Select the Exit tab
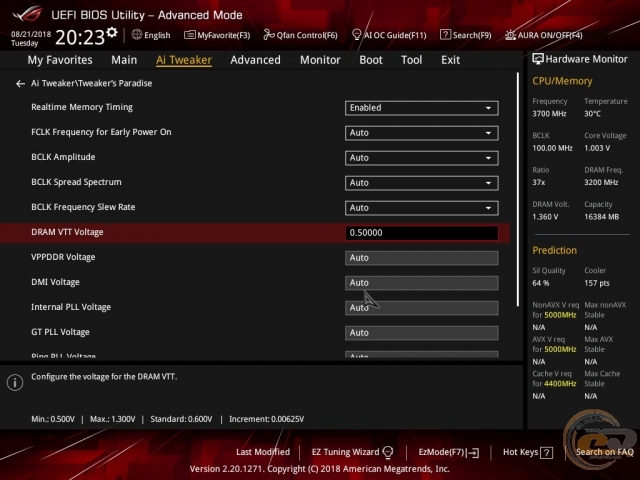Viewport: 640px width, 480px height. [450, 60]
